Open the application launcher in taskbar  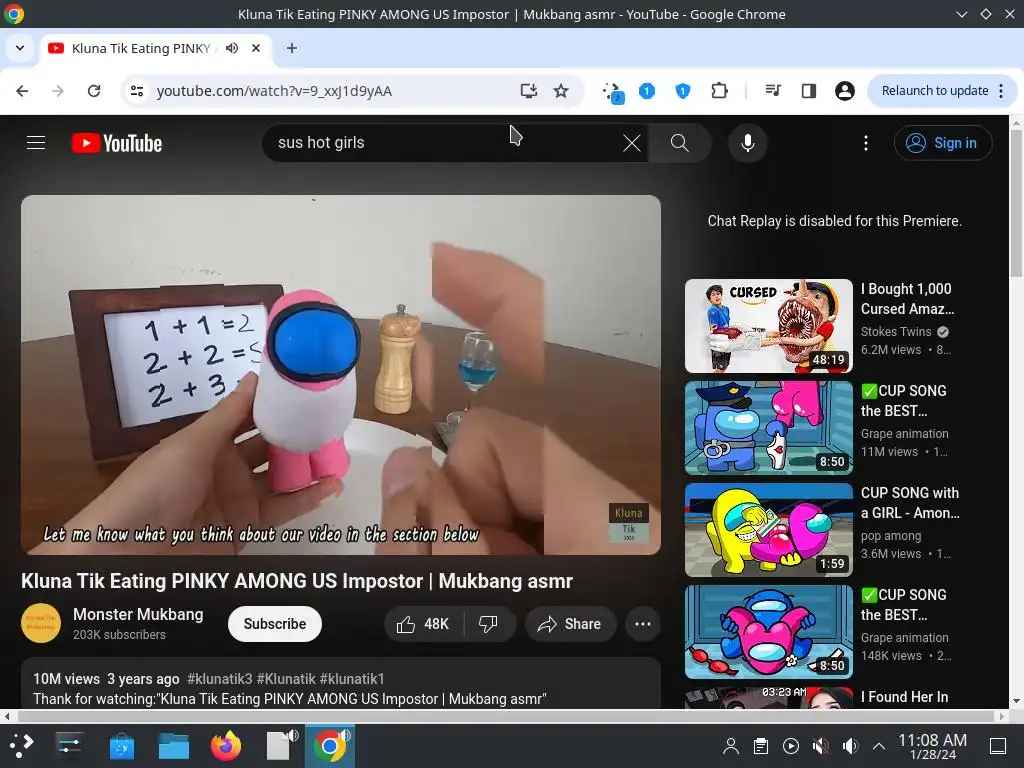pos(21,746)
